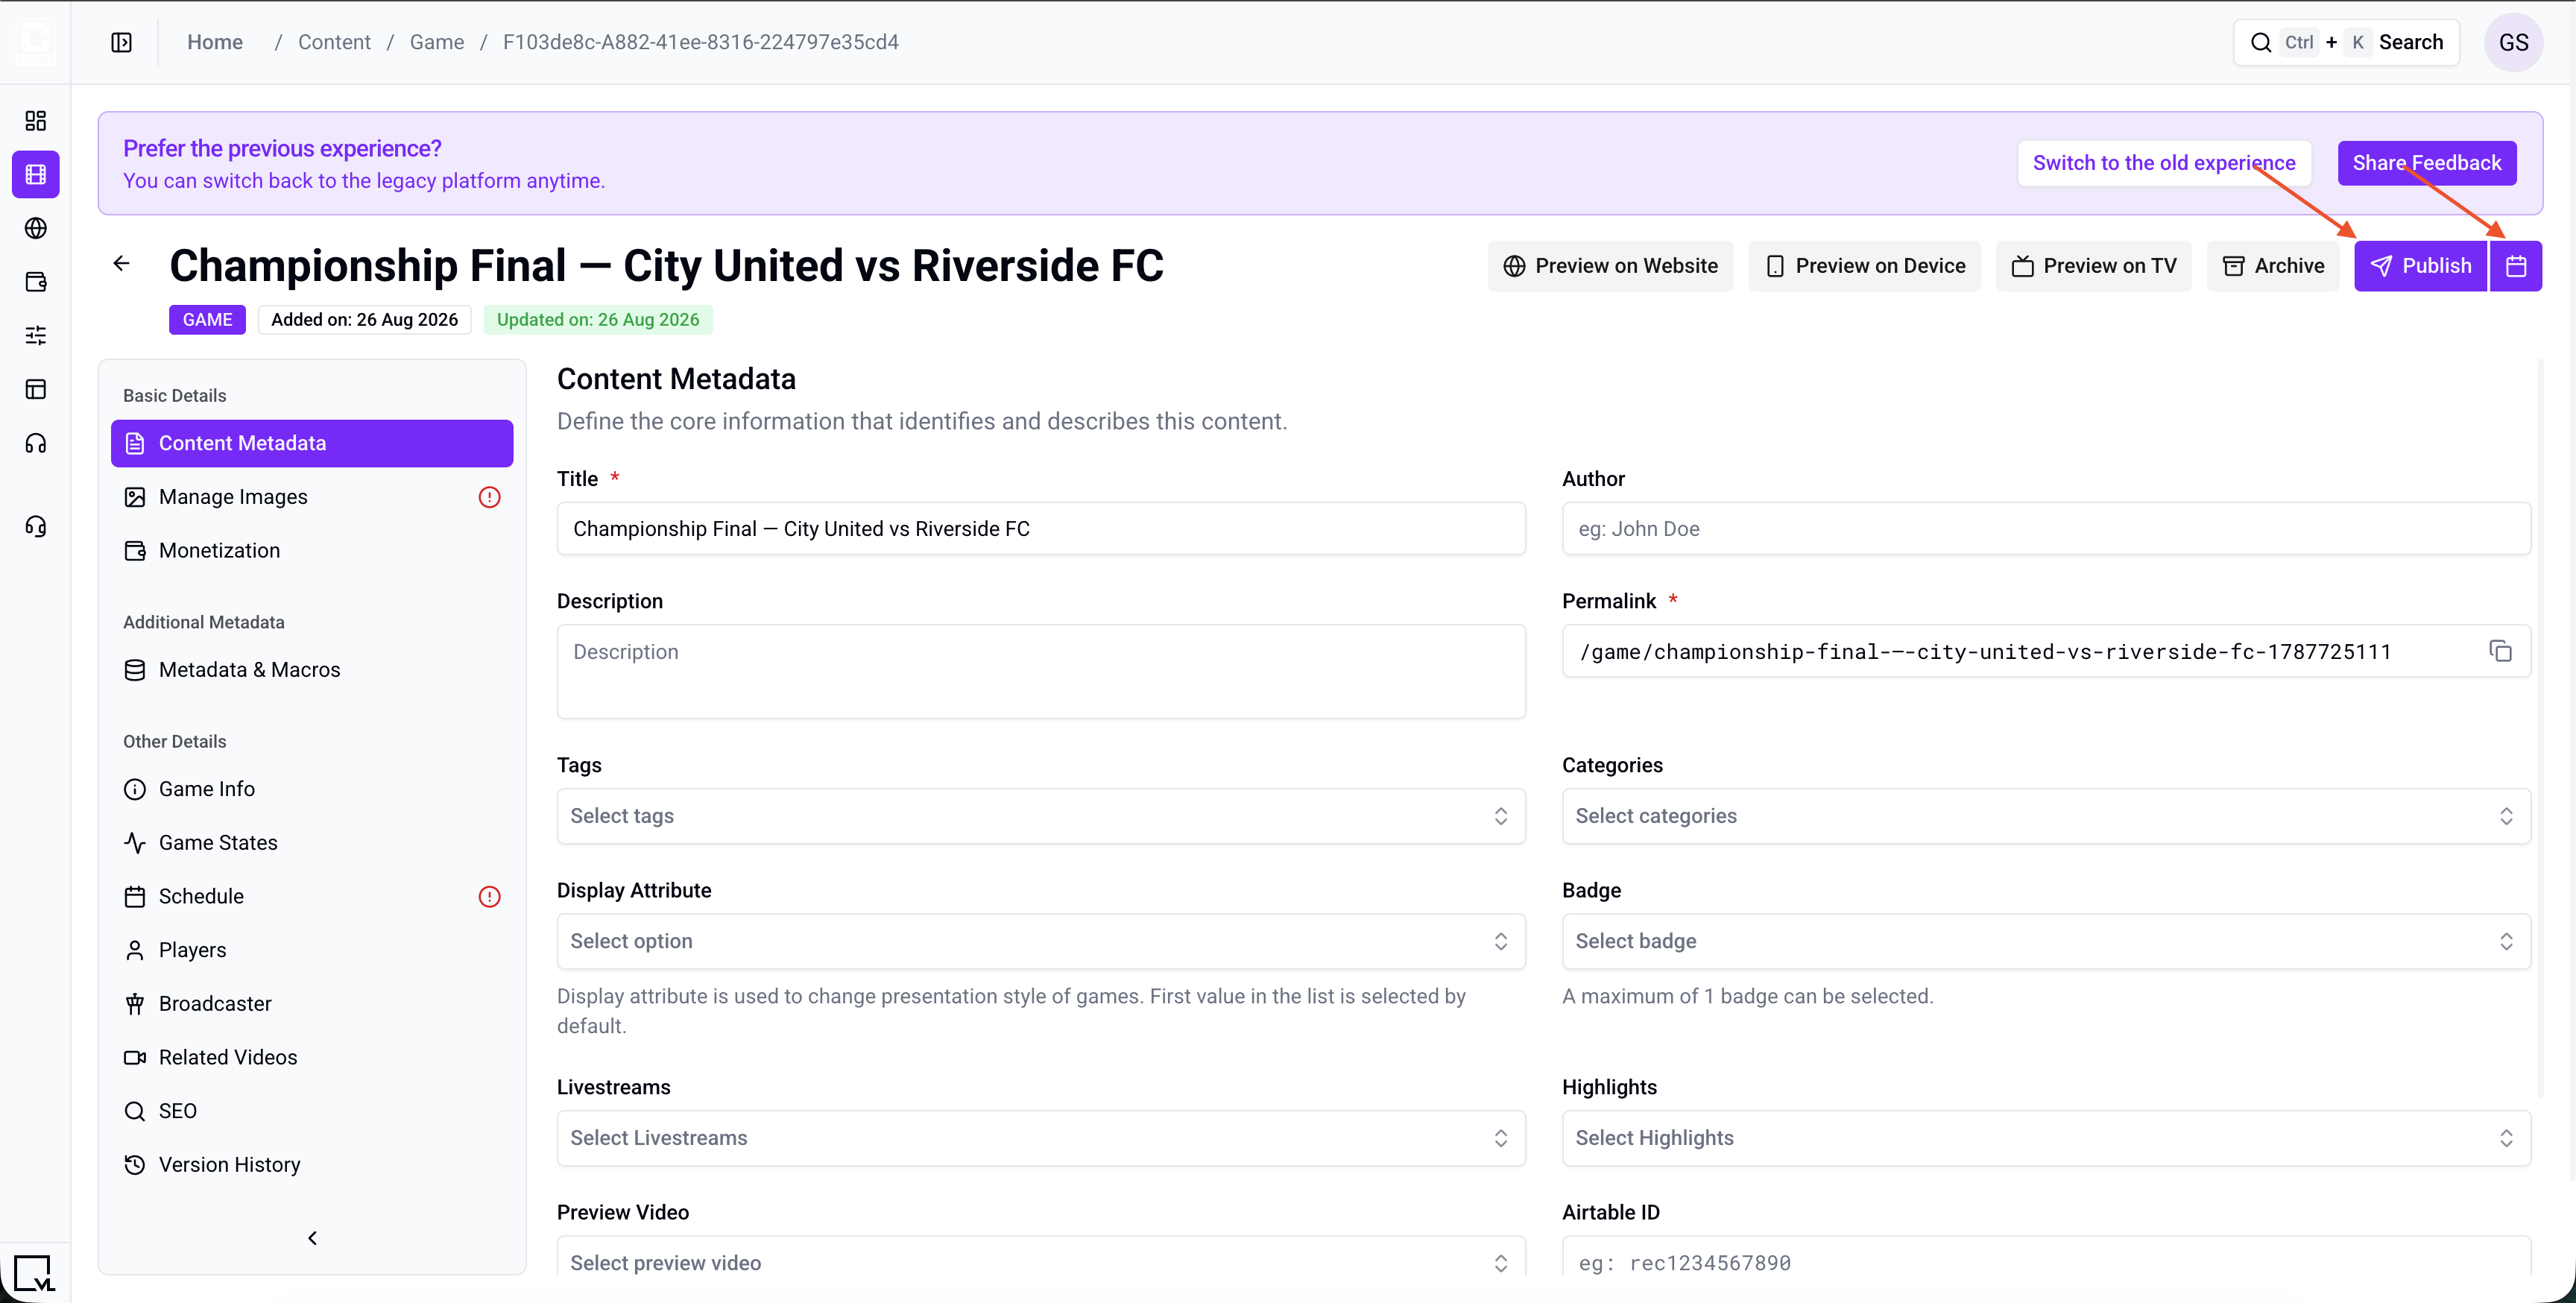Screen dimensions: 2576x1303
Task: Click the Publish button
Action: coord(2420,266)
